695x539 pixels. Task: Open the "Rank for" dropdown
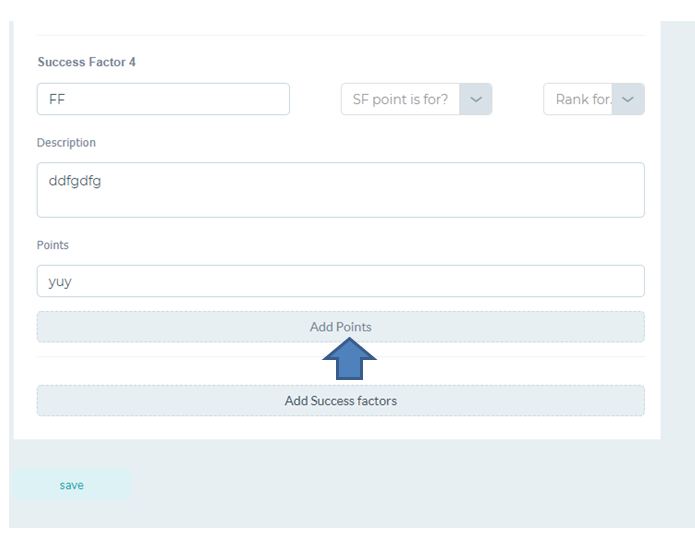click(594, 99)
